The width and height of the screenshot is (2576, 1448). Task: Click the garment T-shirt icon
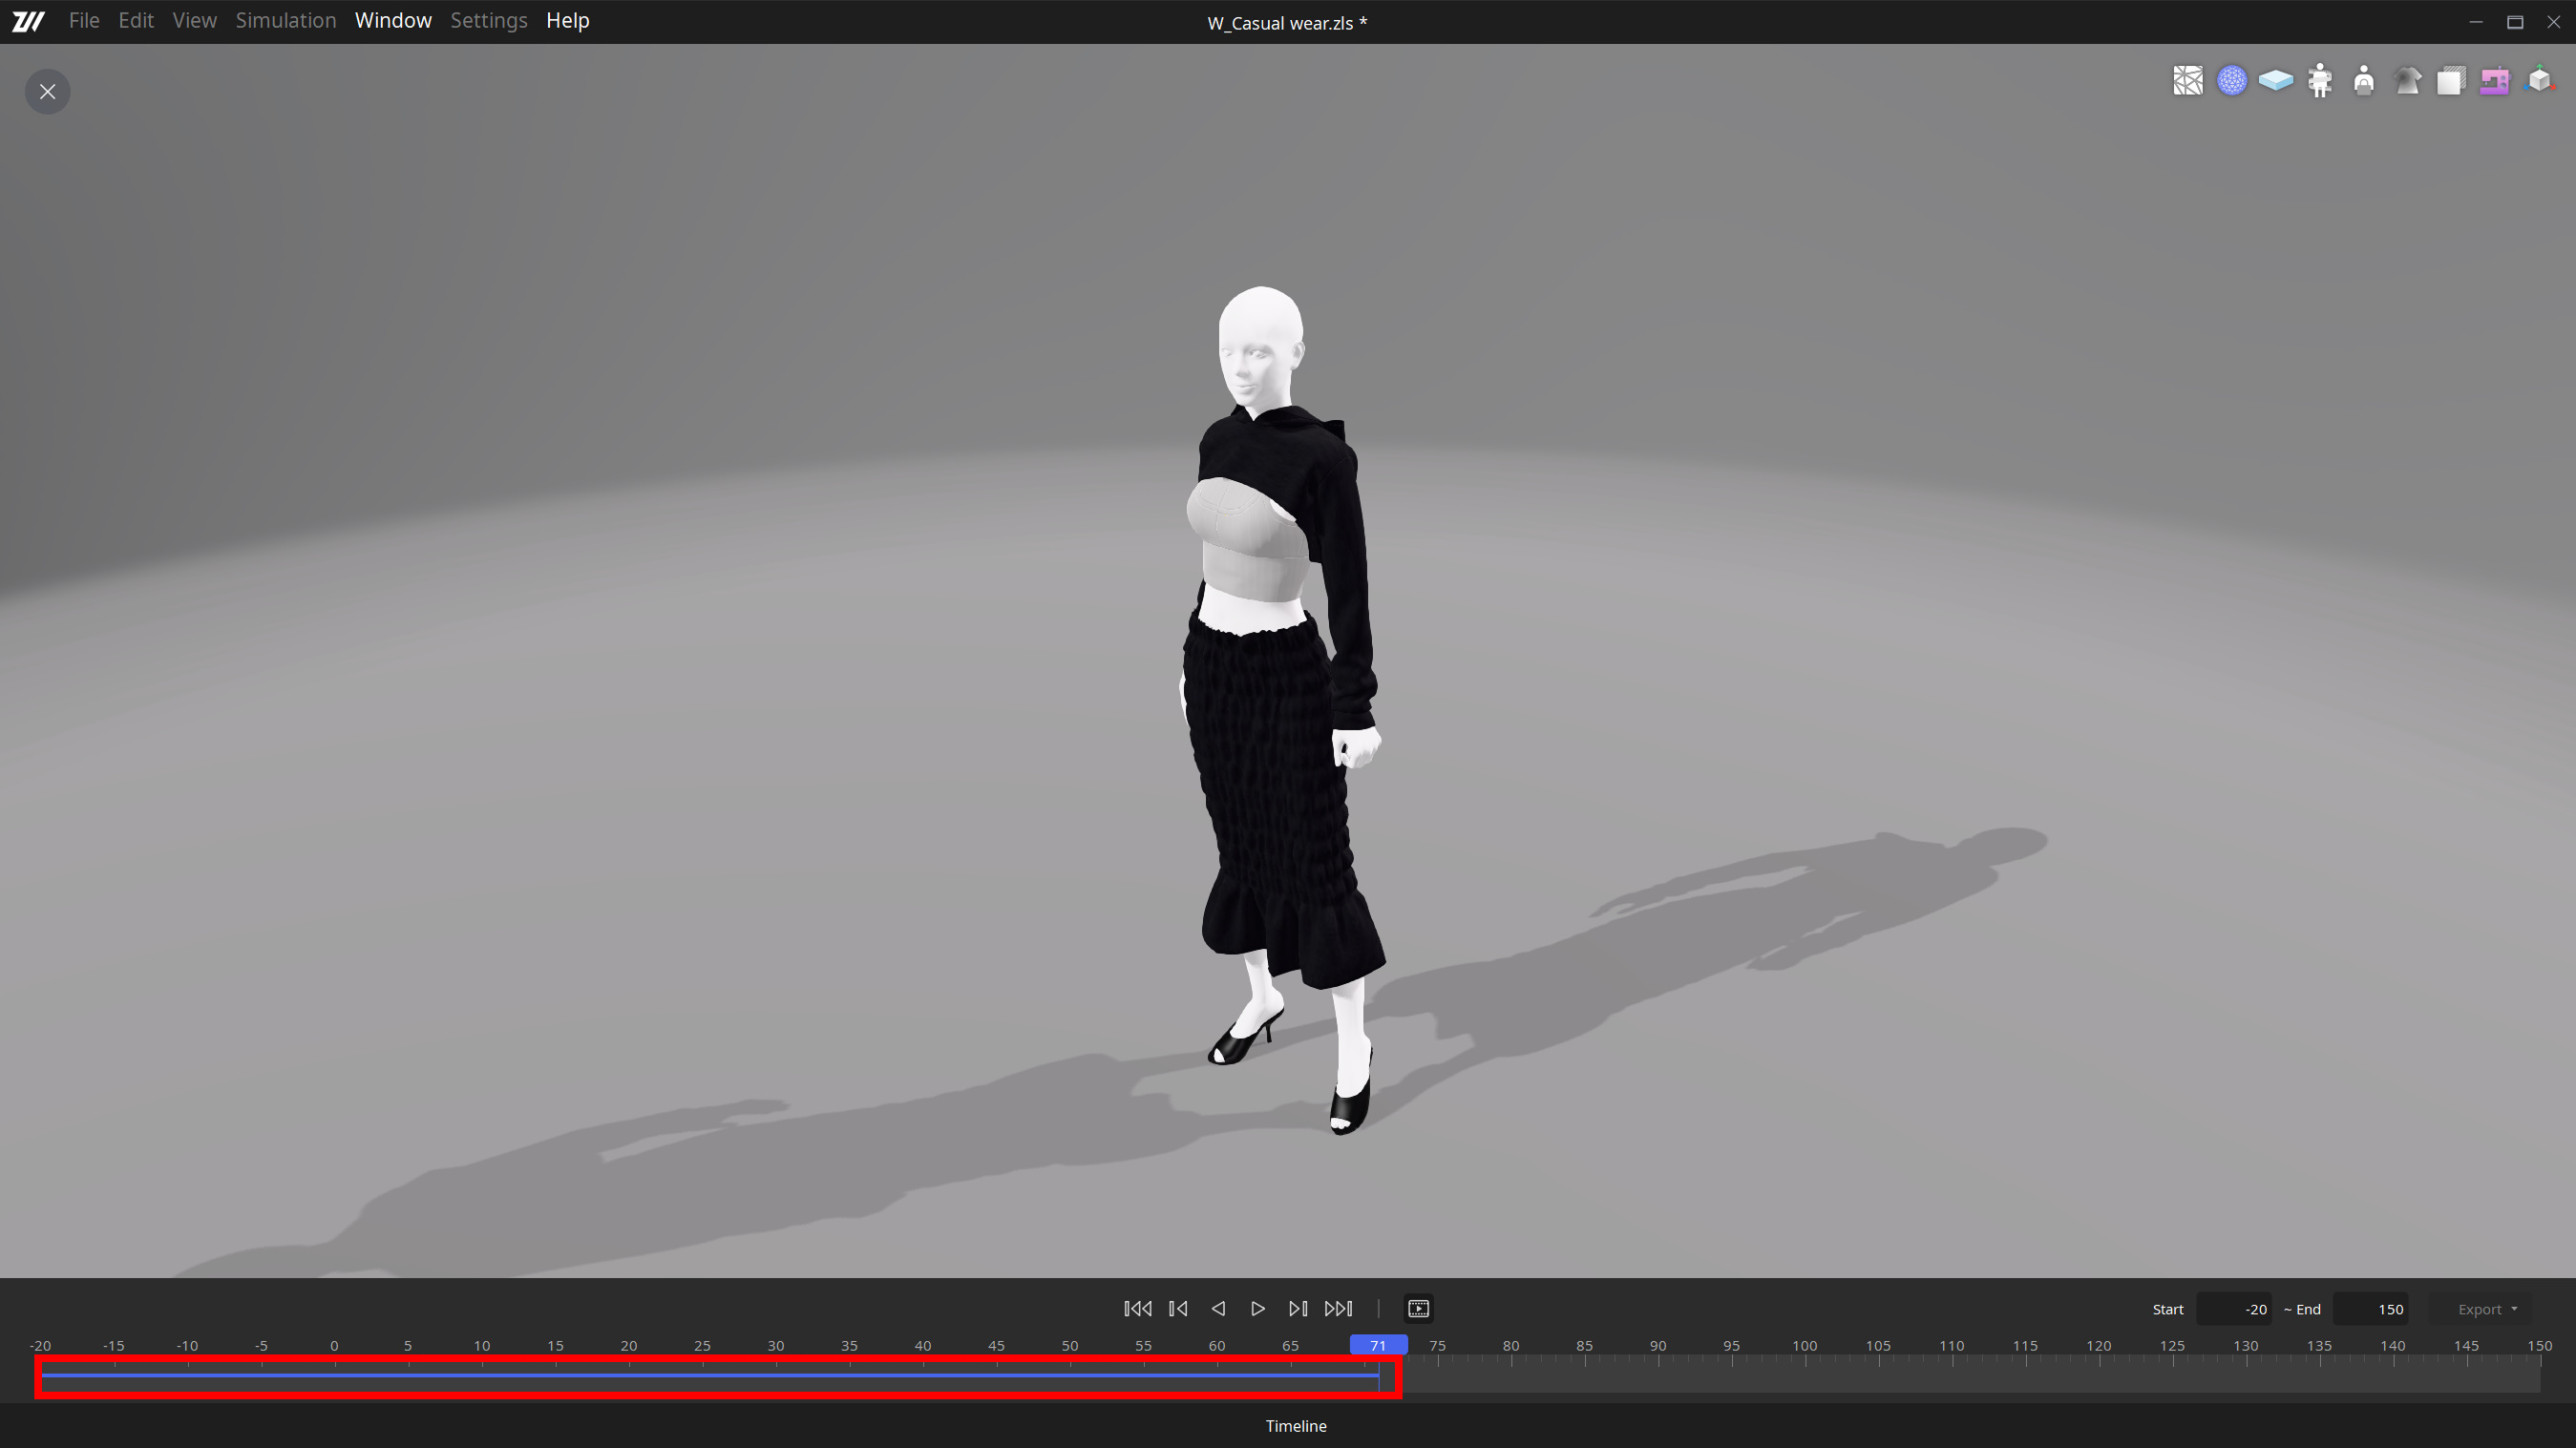[x=2407, y=81]
